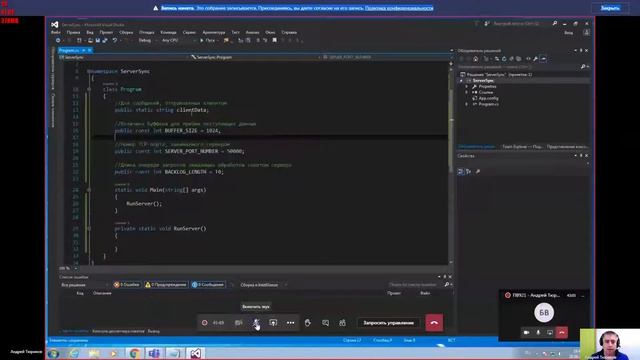Toggle camera in the mini Teams window

(527, 332)
